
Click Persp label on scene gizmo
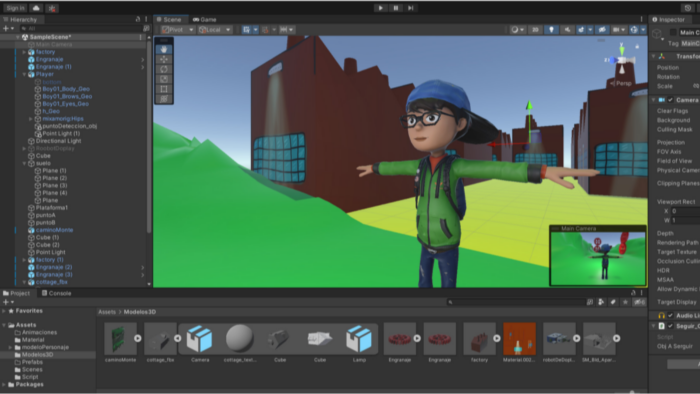tap(622, 83)
